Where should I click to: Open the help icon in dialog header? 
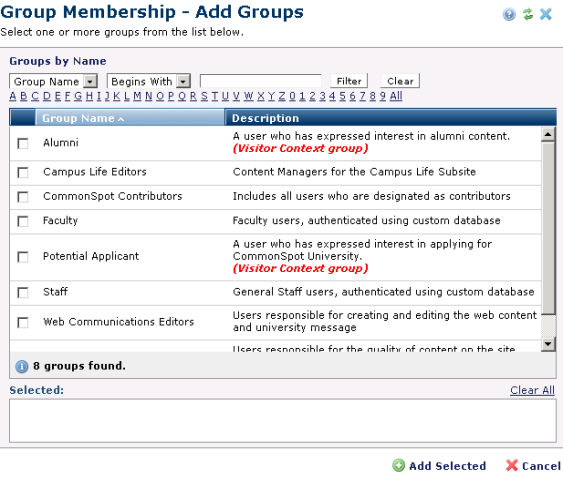point(509,14)
